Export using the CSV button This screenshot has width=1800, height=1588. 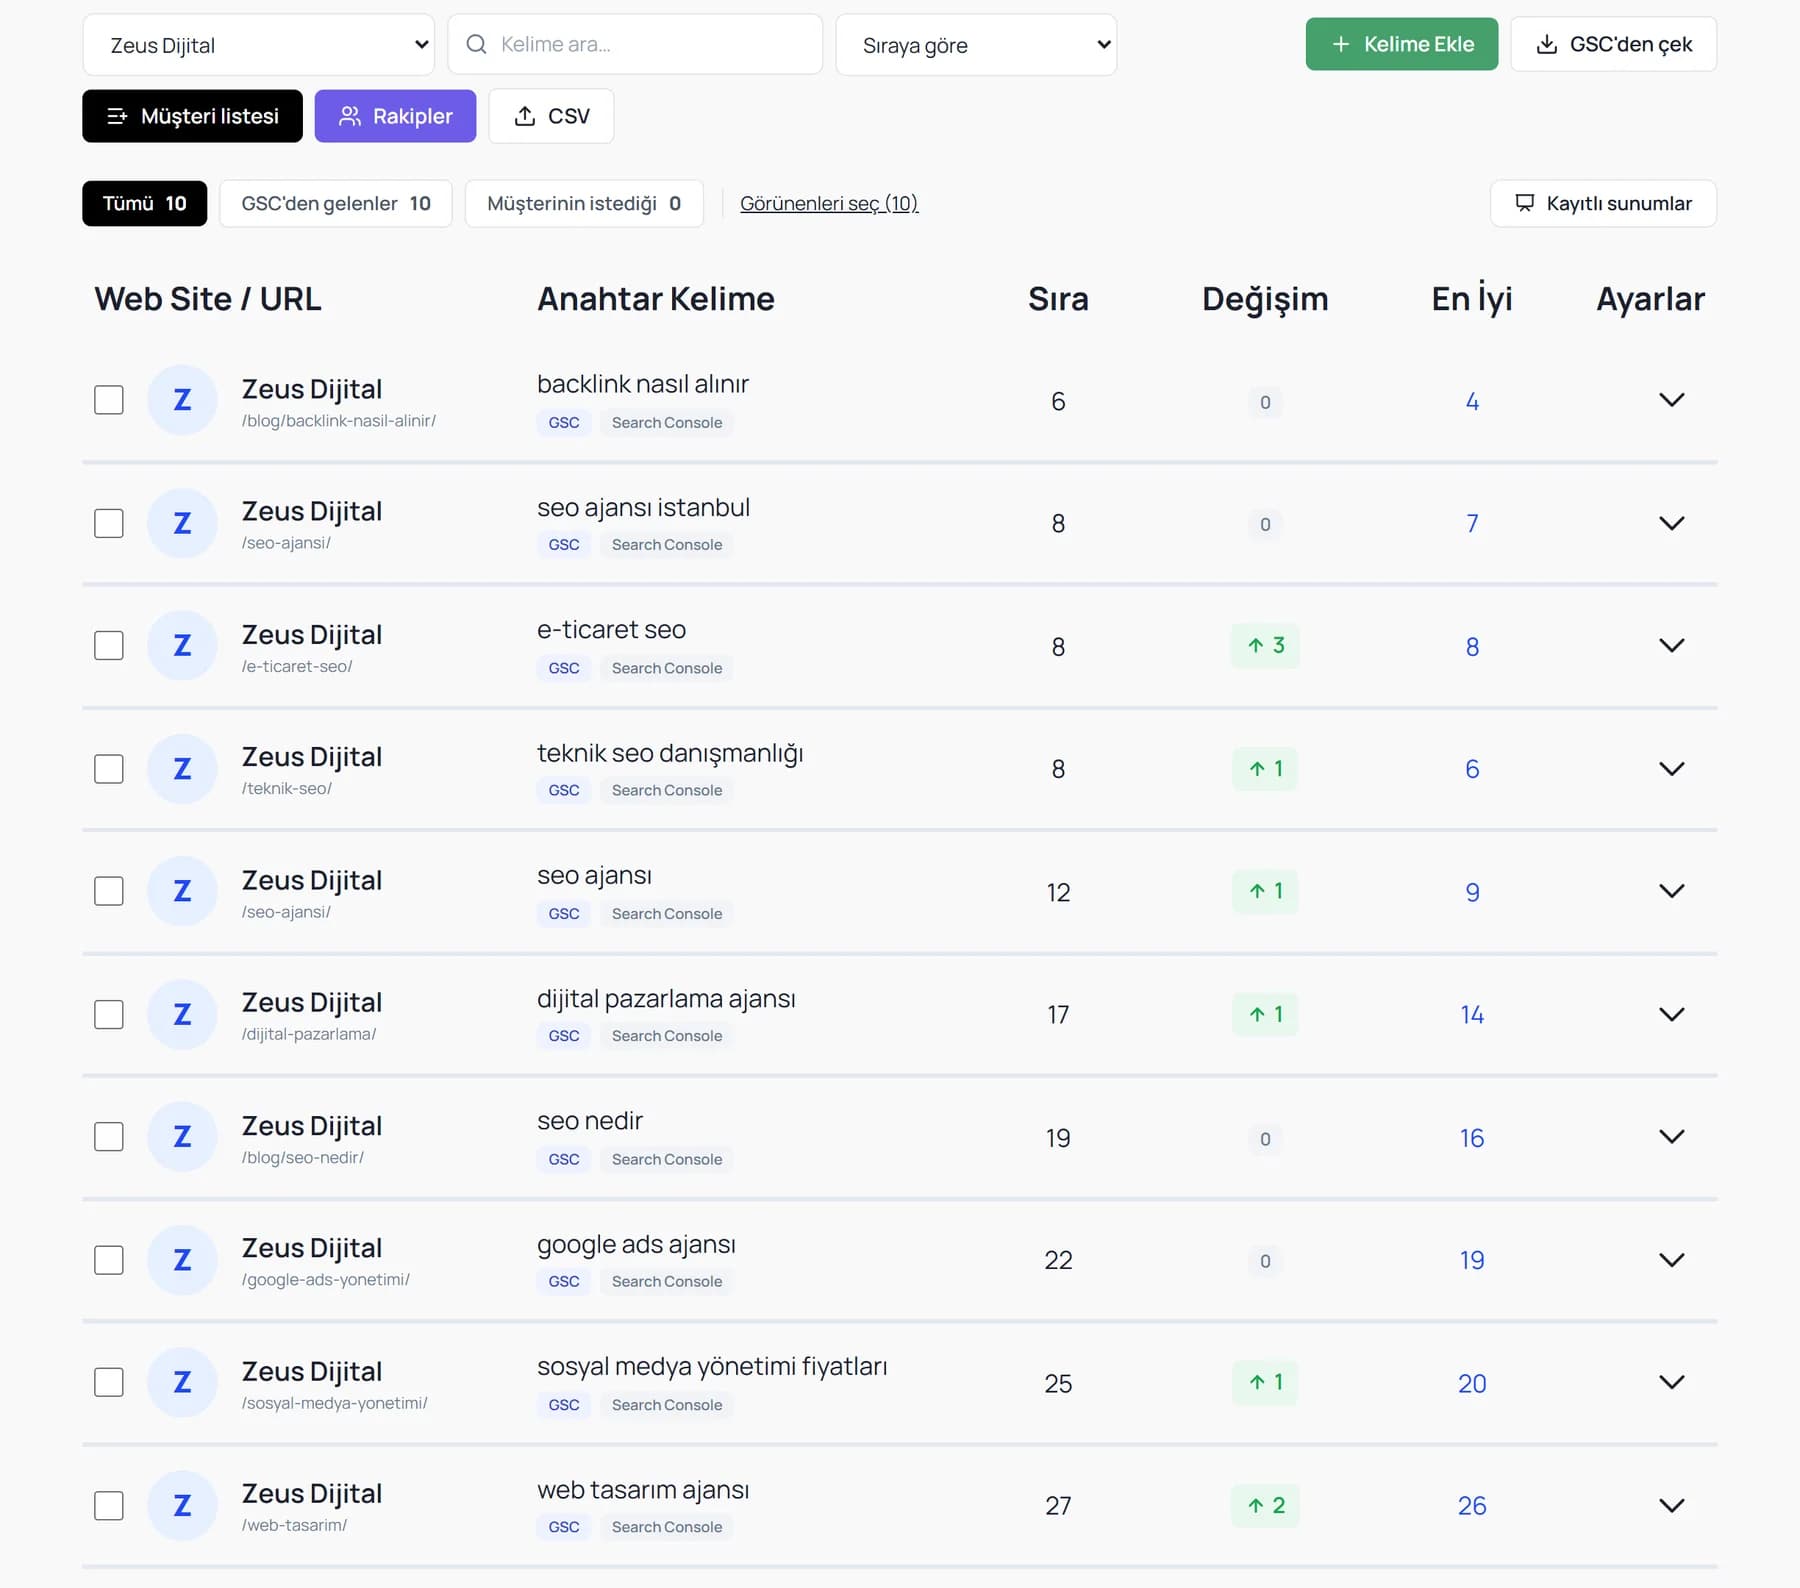(551, 116)
